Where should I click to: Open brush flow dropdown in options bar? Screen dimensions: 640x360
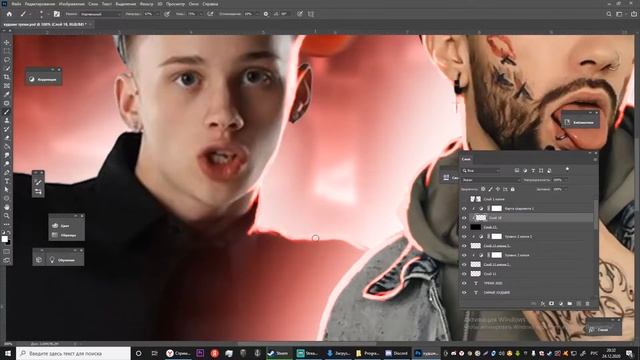coord(201,14)
